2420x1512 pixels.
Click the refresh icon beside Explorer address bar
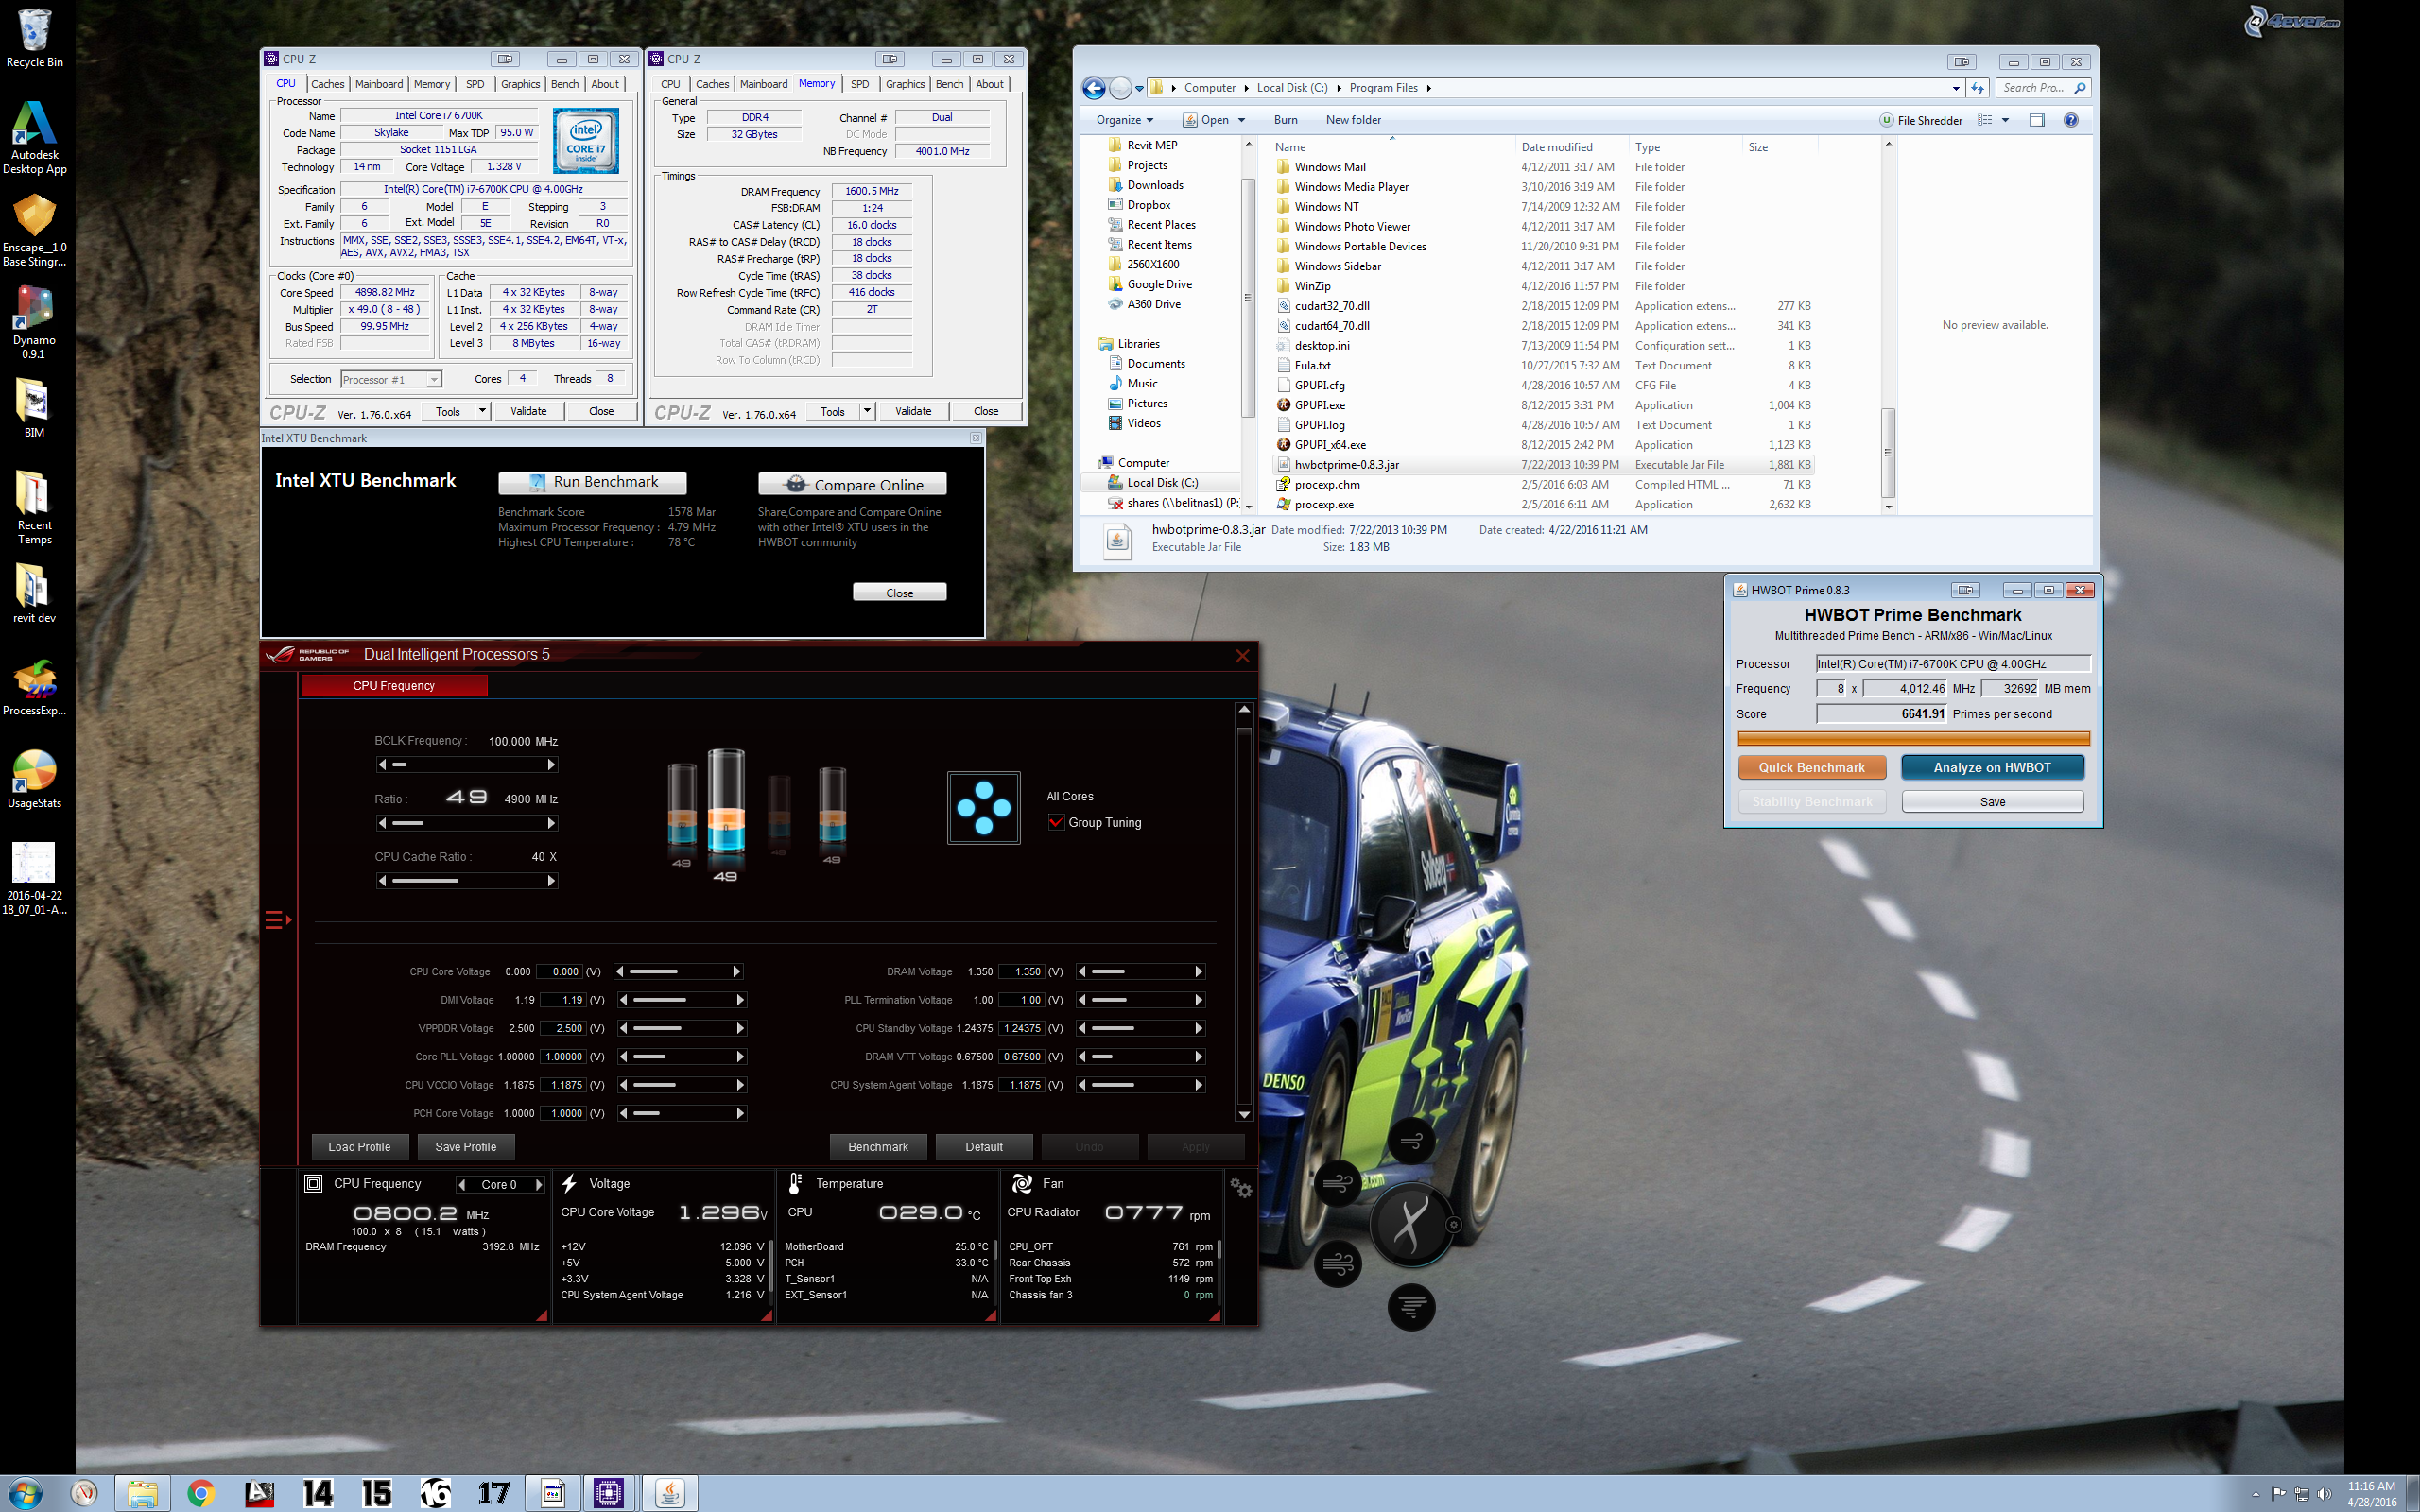(x=1977, y=88)
